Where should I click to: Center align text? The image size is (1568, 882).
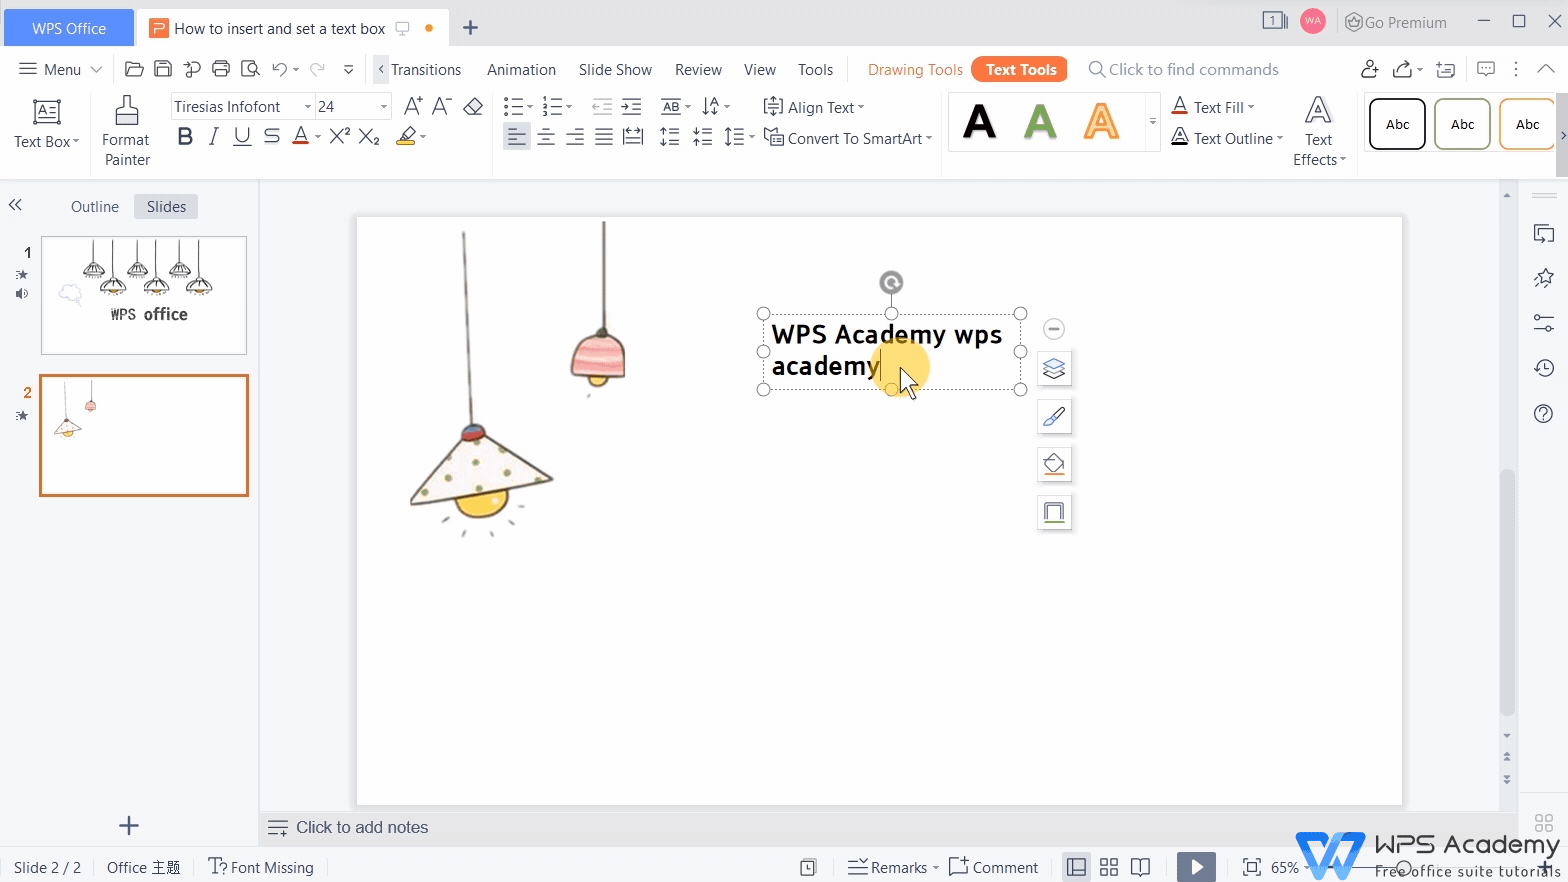[x=546, y=137]
